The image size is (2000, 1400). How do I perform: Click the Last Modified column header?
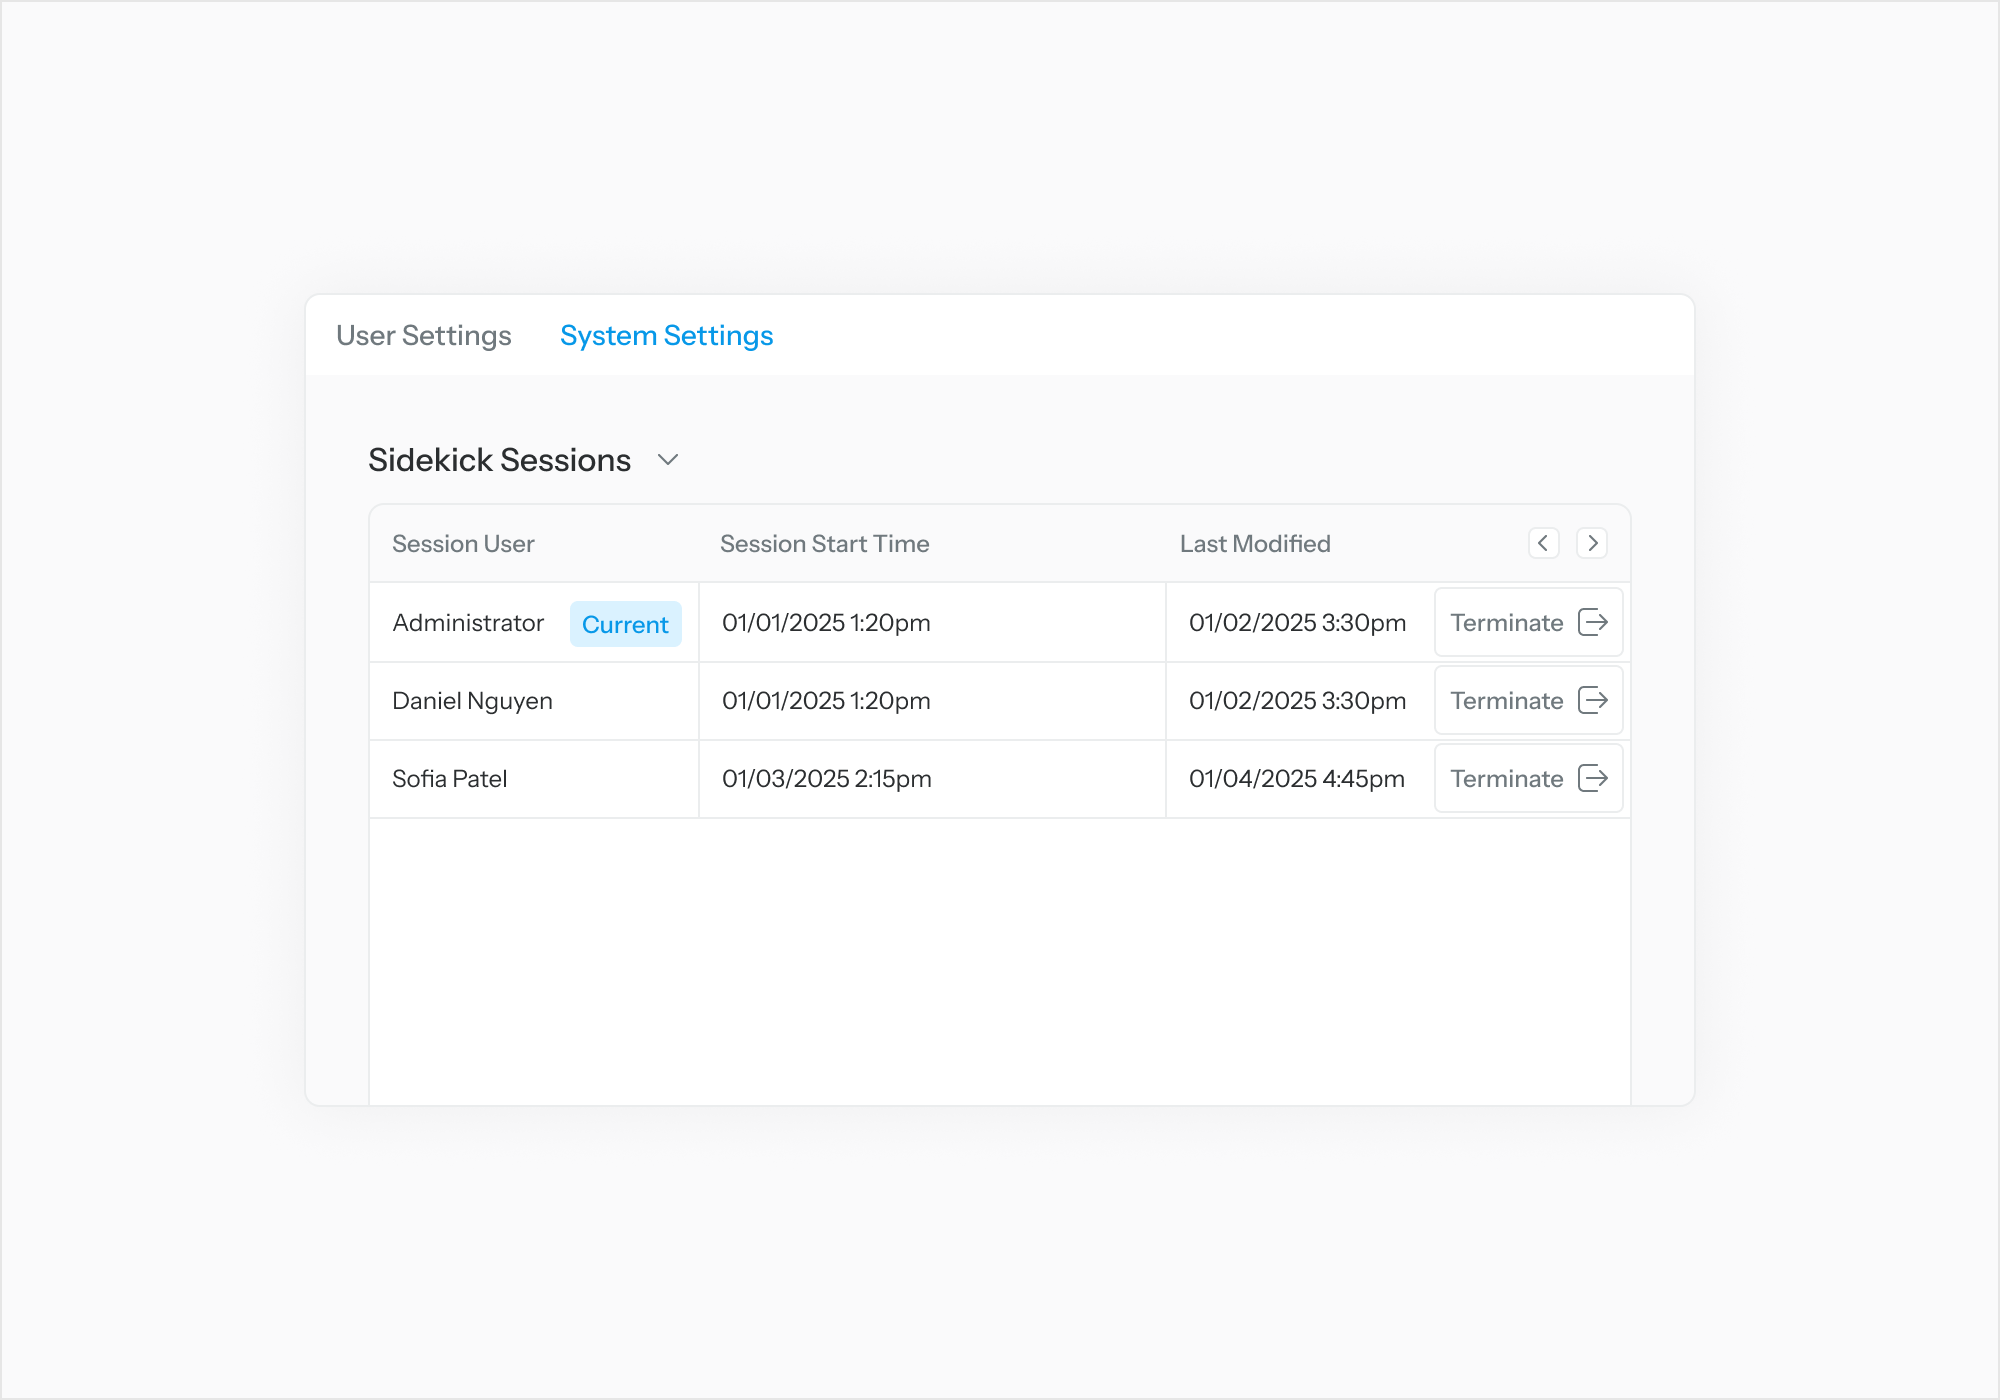[x=1254, y=544]
